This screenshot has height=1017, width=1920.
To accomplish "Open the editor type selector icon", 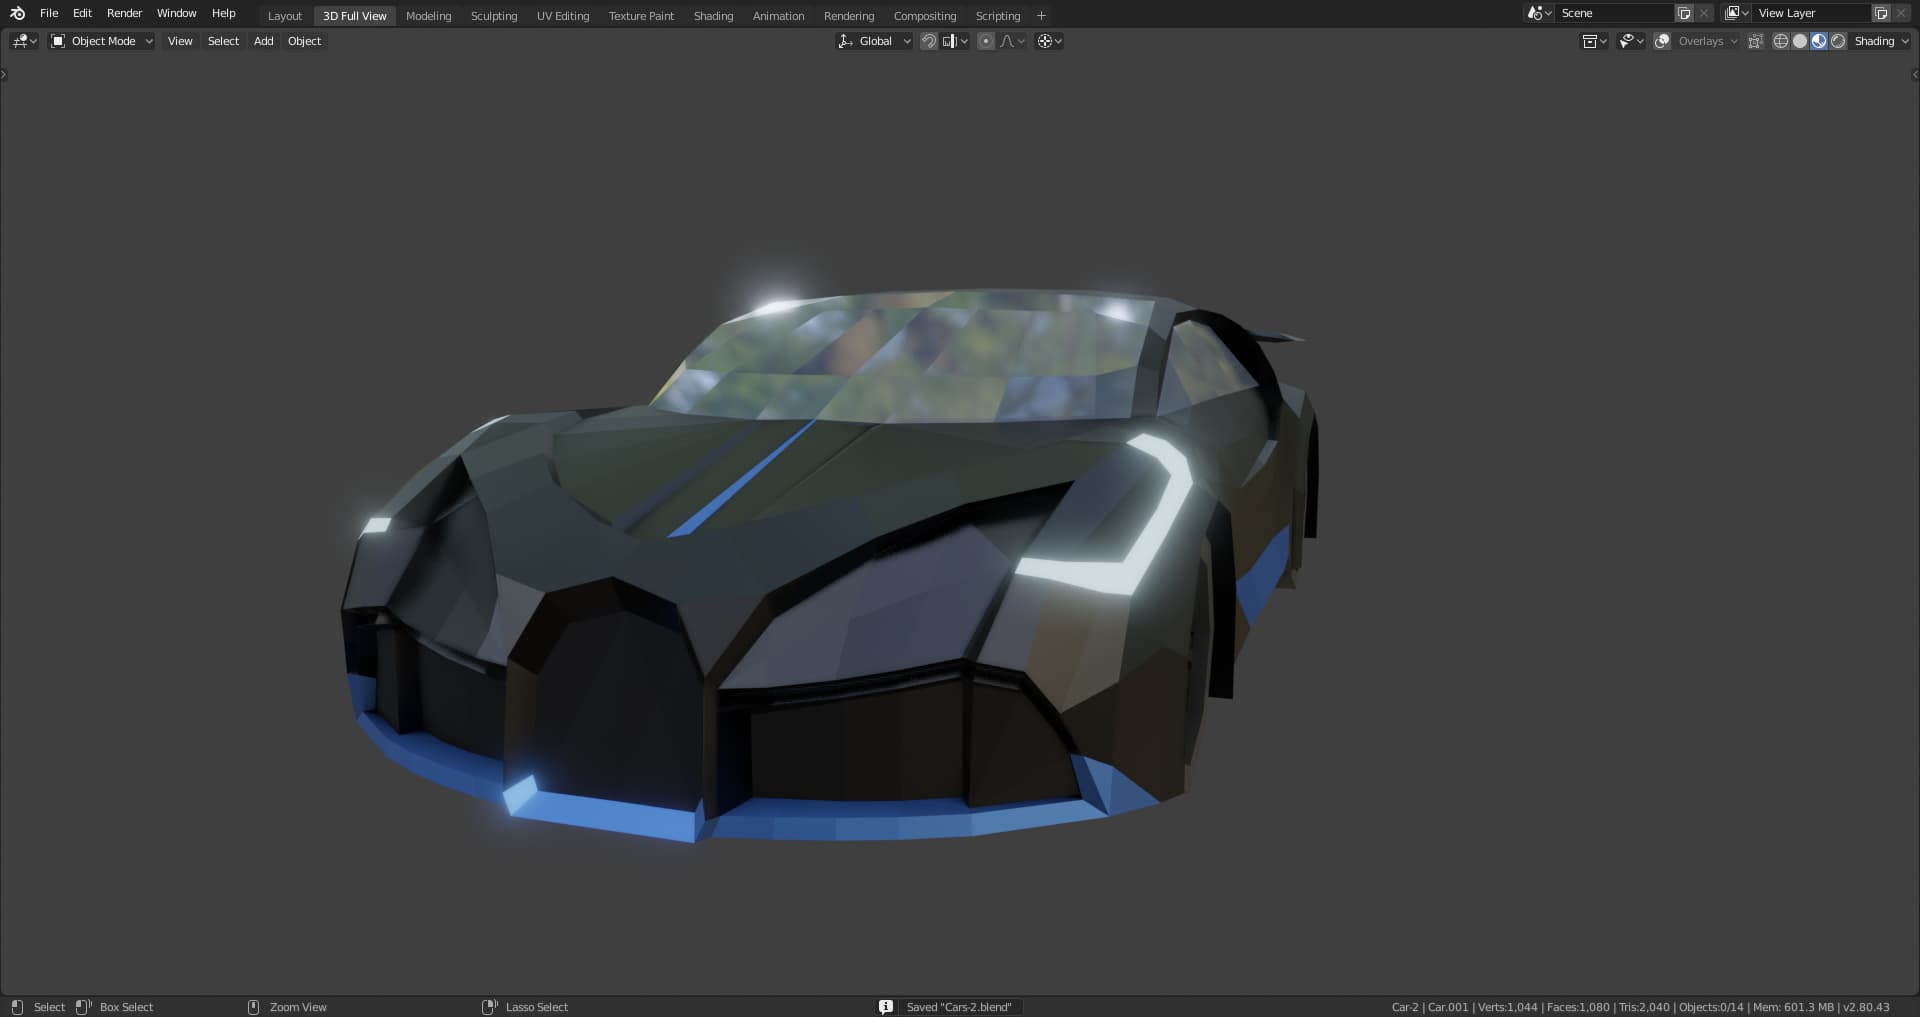I will coord(24,41).
